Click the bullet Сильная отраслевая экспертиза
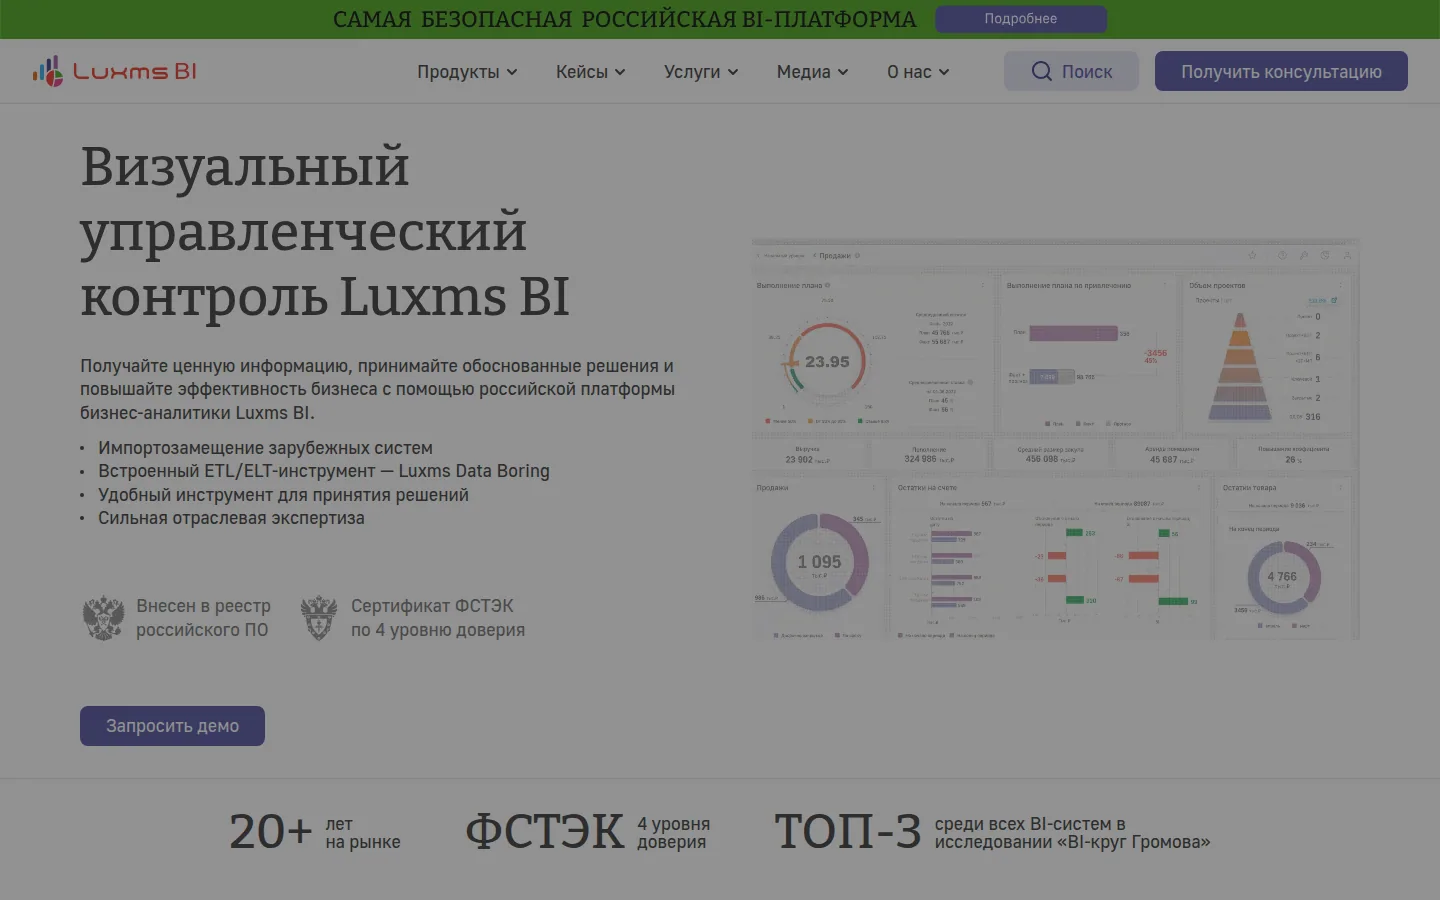 231,518
